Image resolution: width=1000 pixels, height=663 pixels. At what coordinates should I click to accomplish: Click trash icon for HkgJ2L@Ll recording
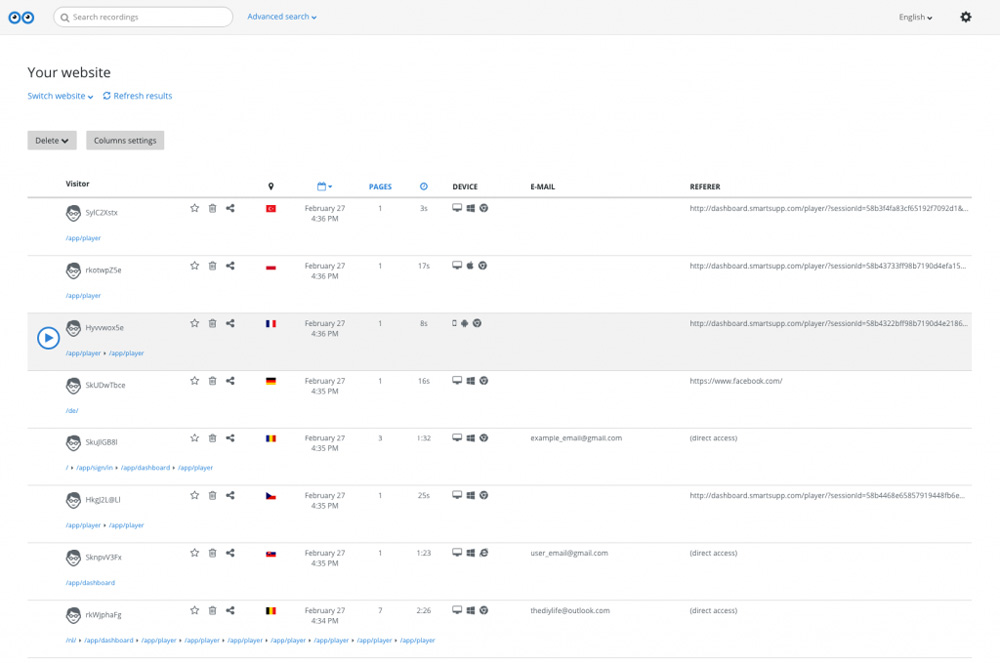click(212, 496)
